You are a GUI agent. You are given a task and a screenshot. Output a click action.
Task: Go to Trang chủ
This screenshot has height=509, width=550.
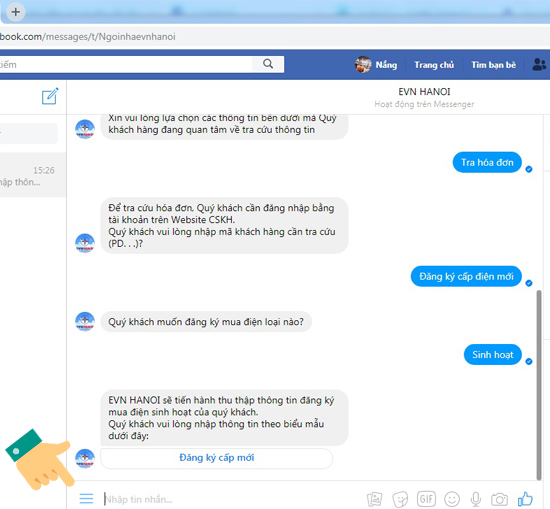pyautogui.click(x=434, y=65)
